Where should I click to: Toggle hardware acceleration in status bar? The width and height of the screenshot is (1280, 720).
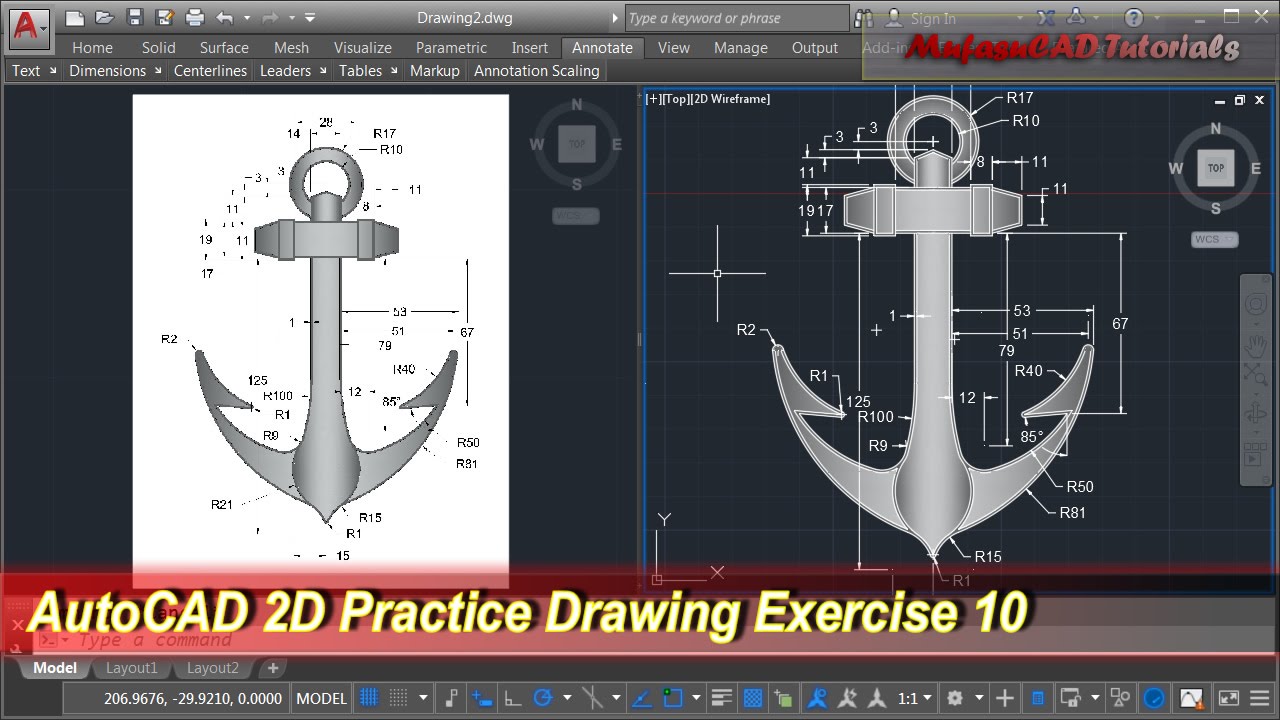click(1153, 697)
